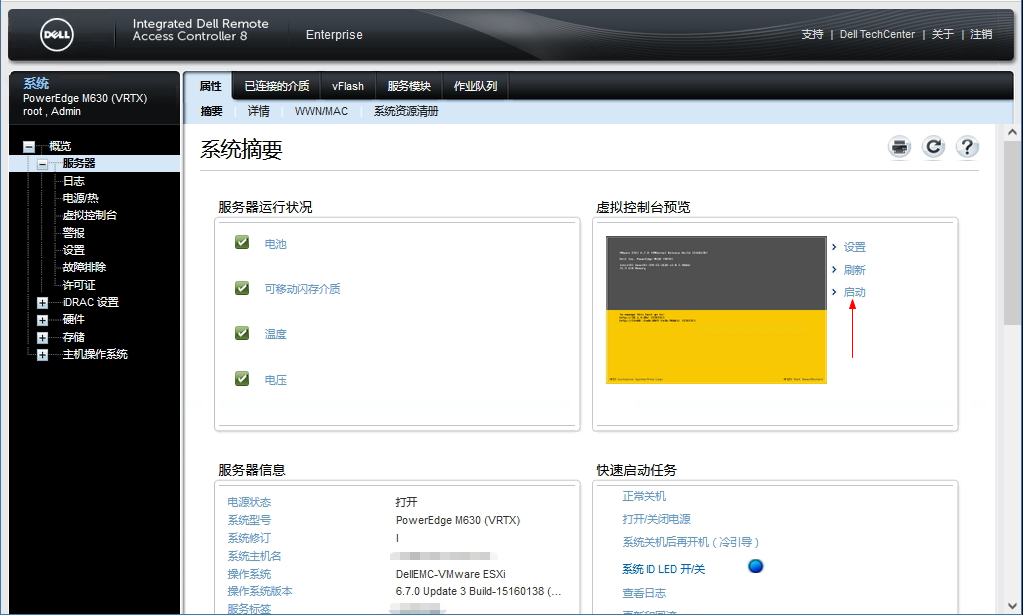Click the 系统型号 info label
This screenshot has height=615, width=1023.
tap(249, 520)
